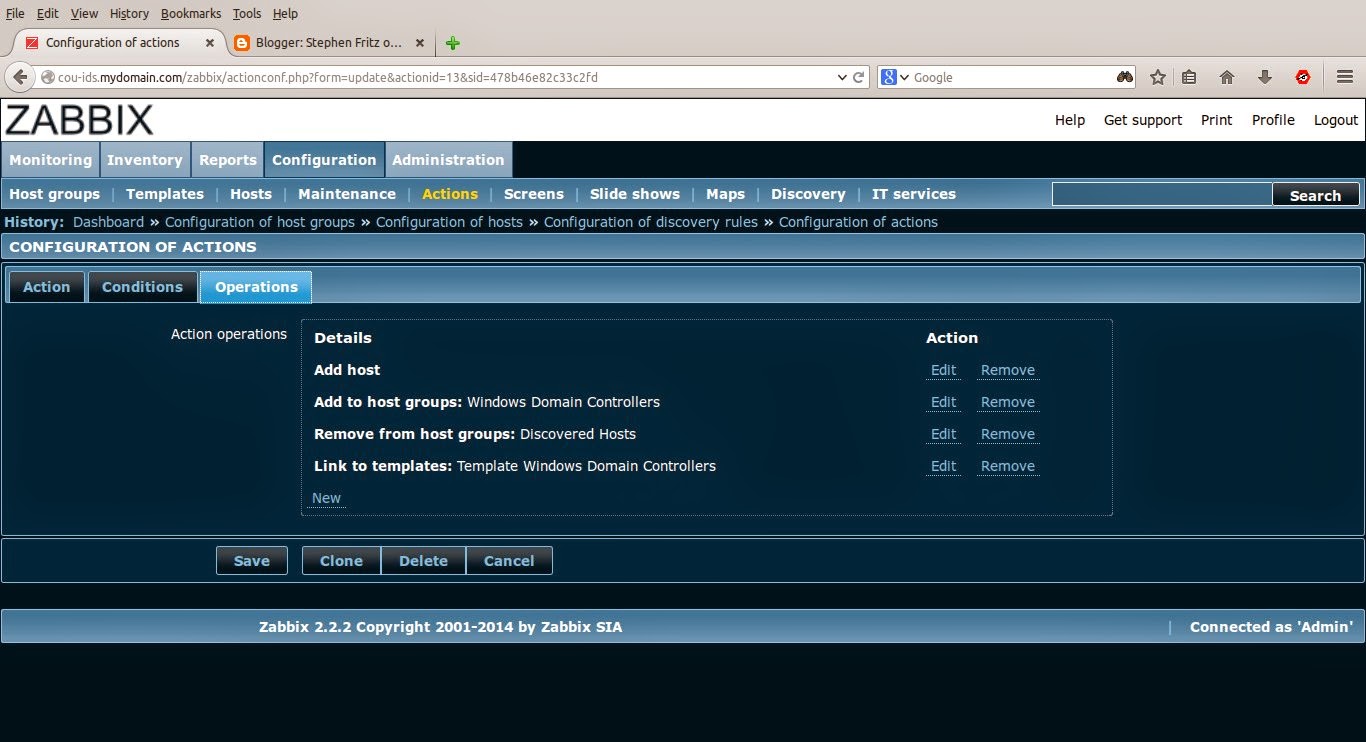The height and width of the screenshot is (742, 1366).
Task: Open Actions submenu
Action: click(x=450, y=194)
